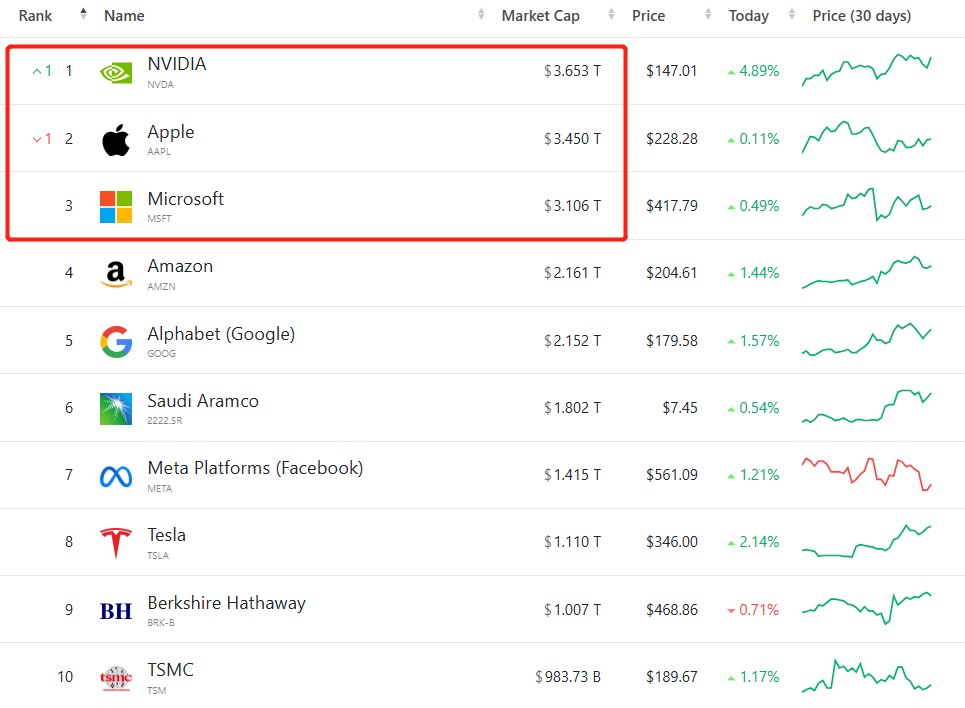Sort by Today percentage change column
This screenshot has width=965, height=708.
[x=749, y=16]
